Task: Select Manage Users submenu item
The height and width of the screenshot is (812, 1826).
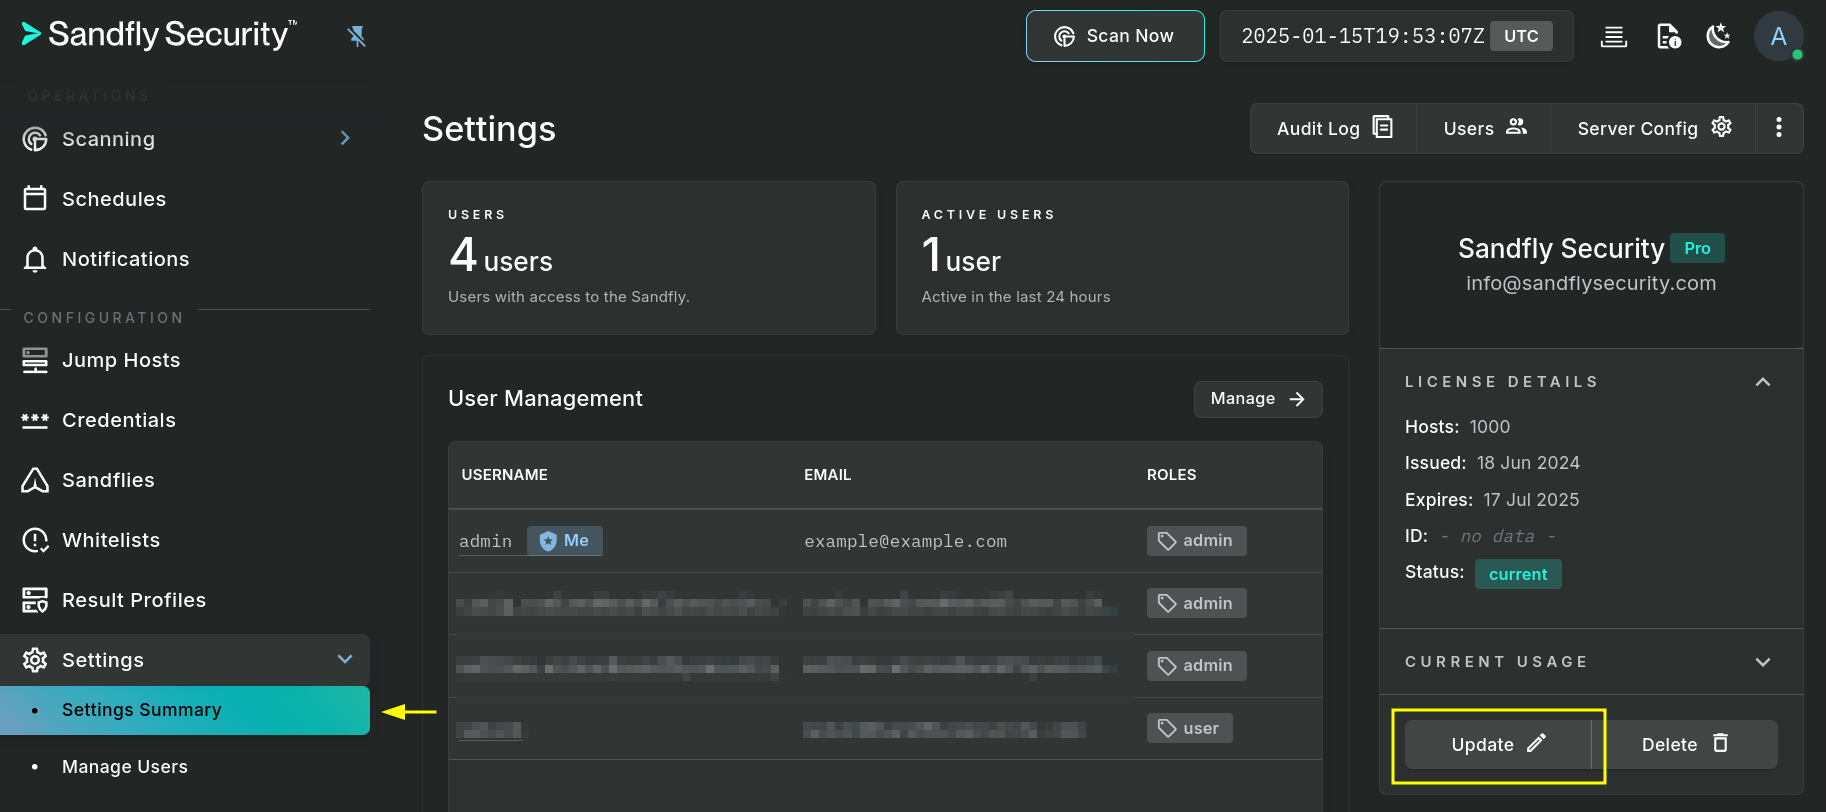Action: coord(185,767)
